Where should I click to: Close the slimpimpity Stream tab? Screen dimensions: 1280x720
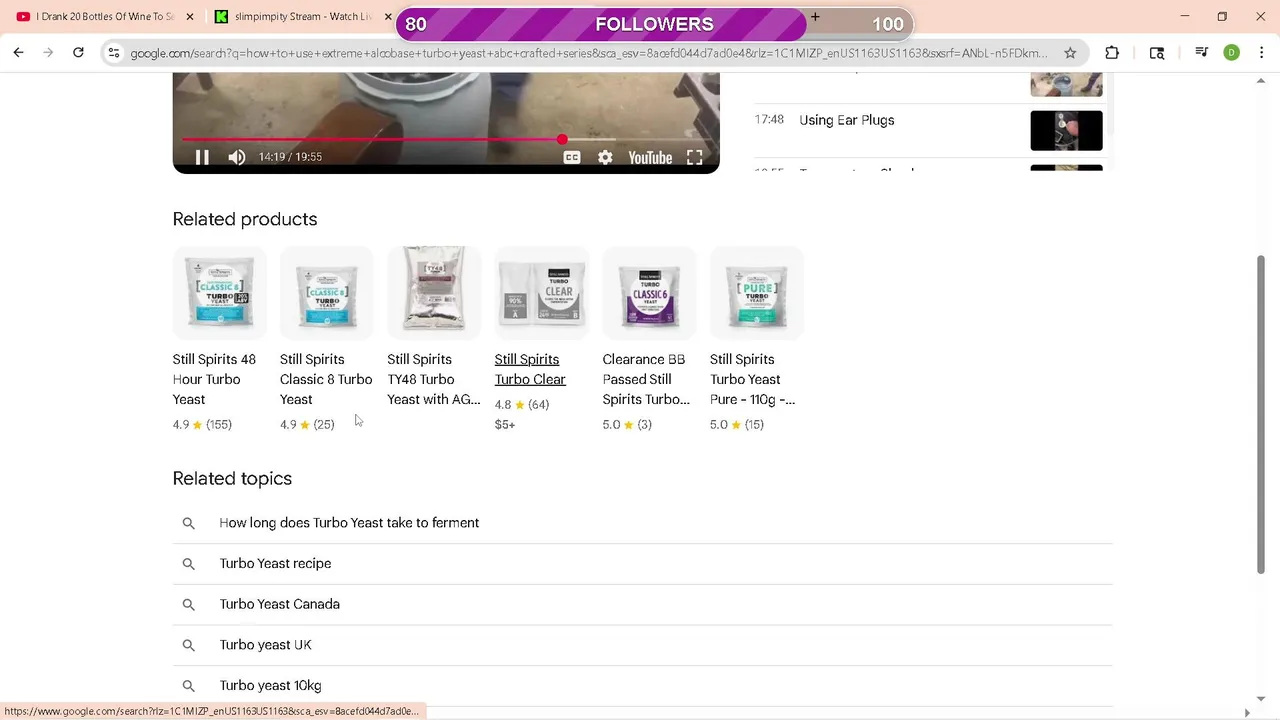pos(388,17)
